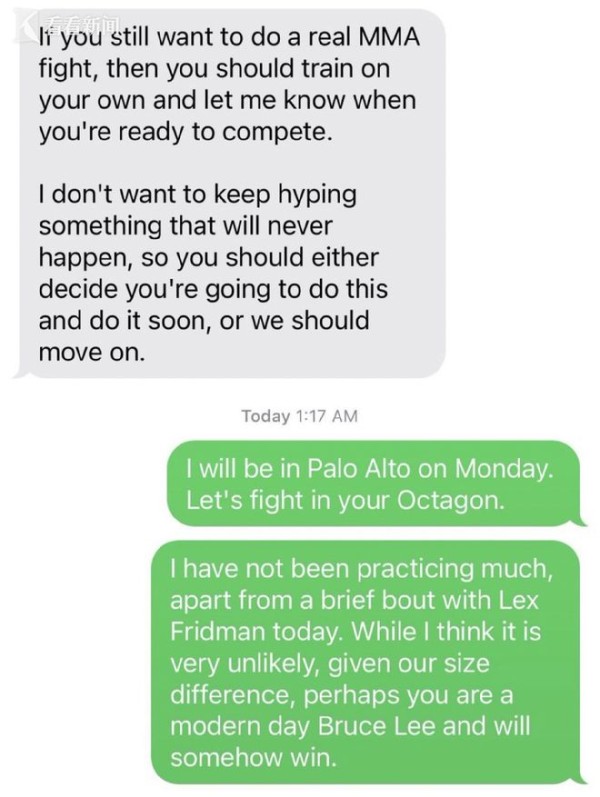Select the gray bubble's paragraph about hyping
The width and height of the screenshot is (600, 797).
[214, 272]
